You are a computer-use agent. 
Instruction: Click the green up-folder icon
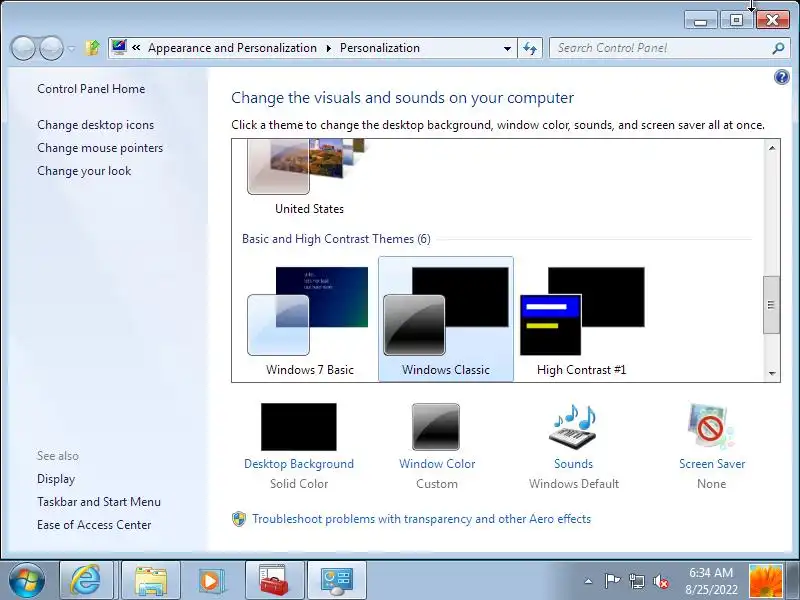click(92, 48)
